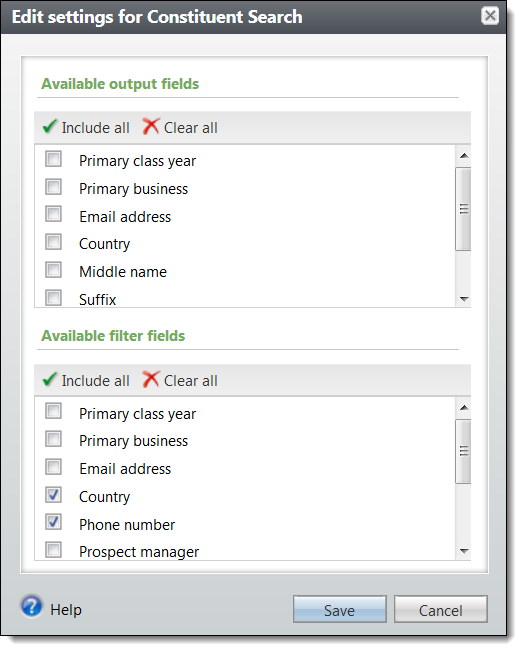
Task: Check Primary business in filter fields
Action: click(54, 439)
